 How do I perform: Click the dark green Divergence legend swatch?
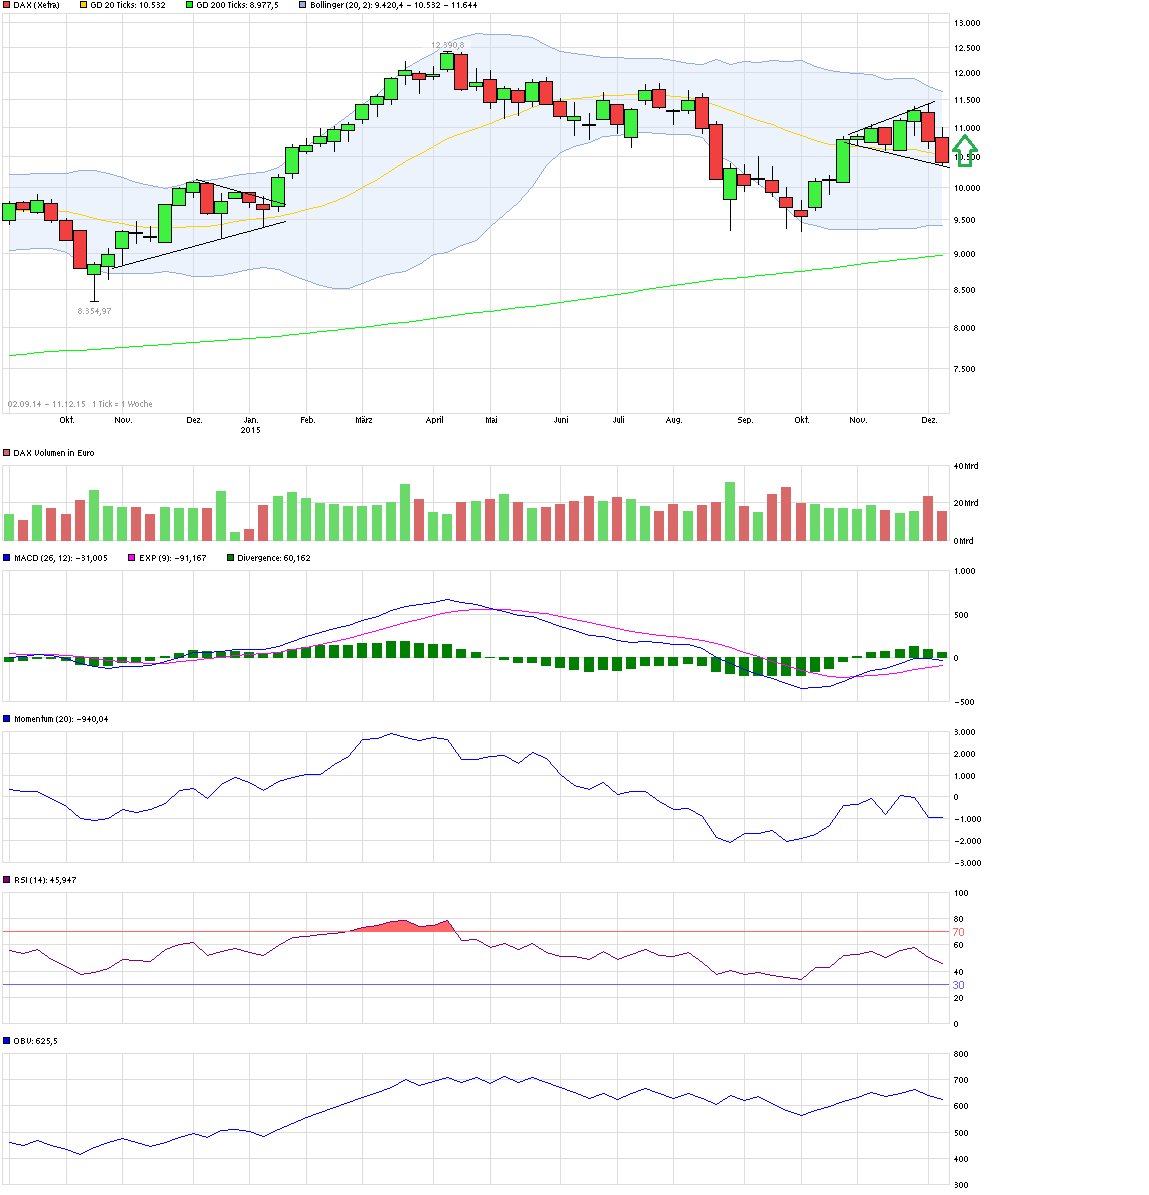[231, 558]
